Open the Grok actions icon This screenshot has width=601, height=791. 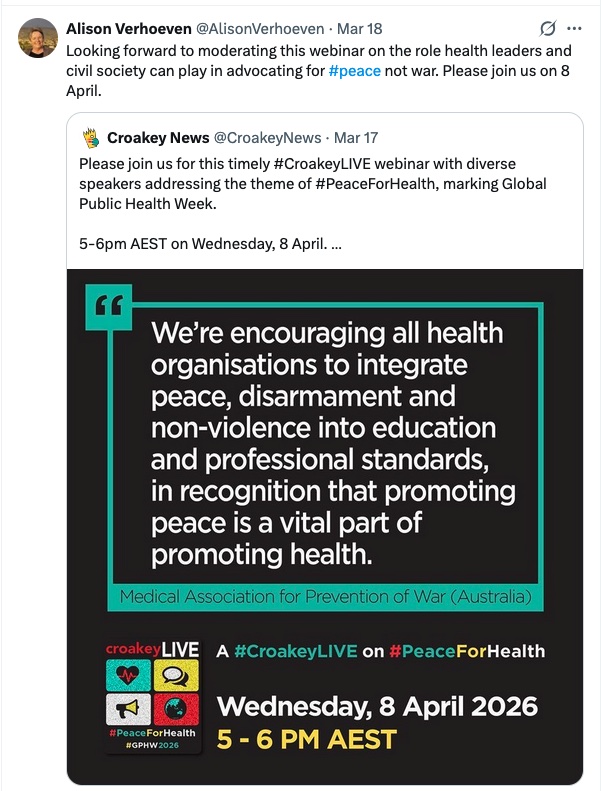coord(547,28)
